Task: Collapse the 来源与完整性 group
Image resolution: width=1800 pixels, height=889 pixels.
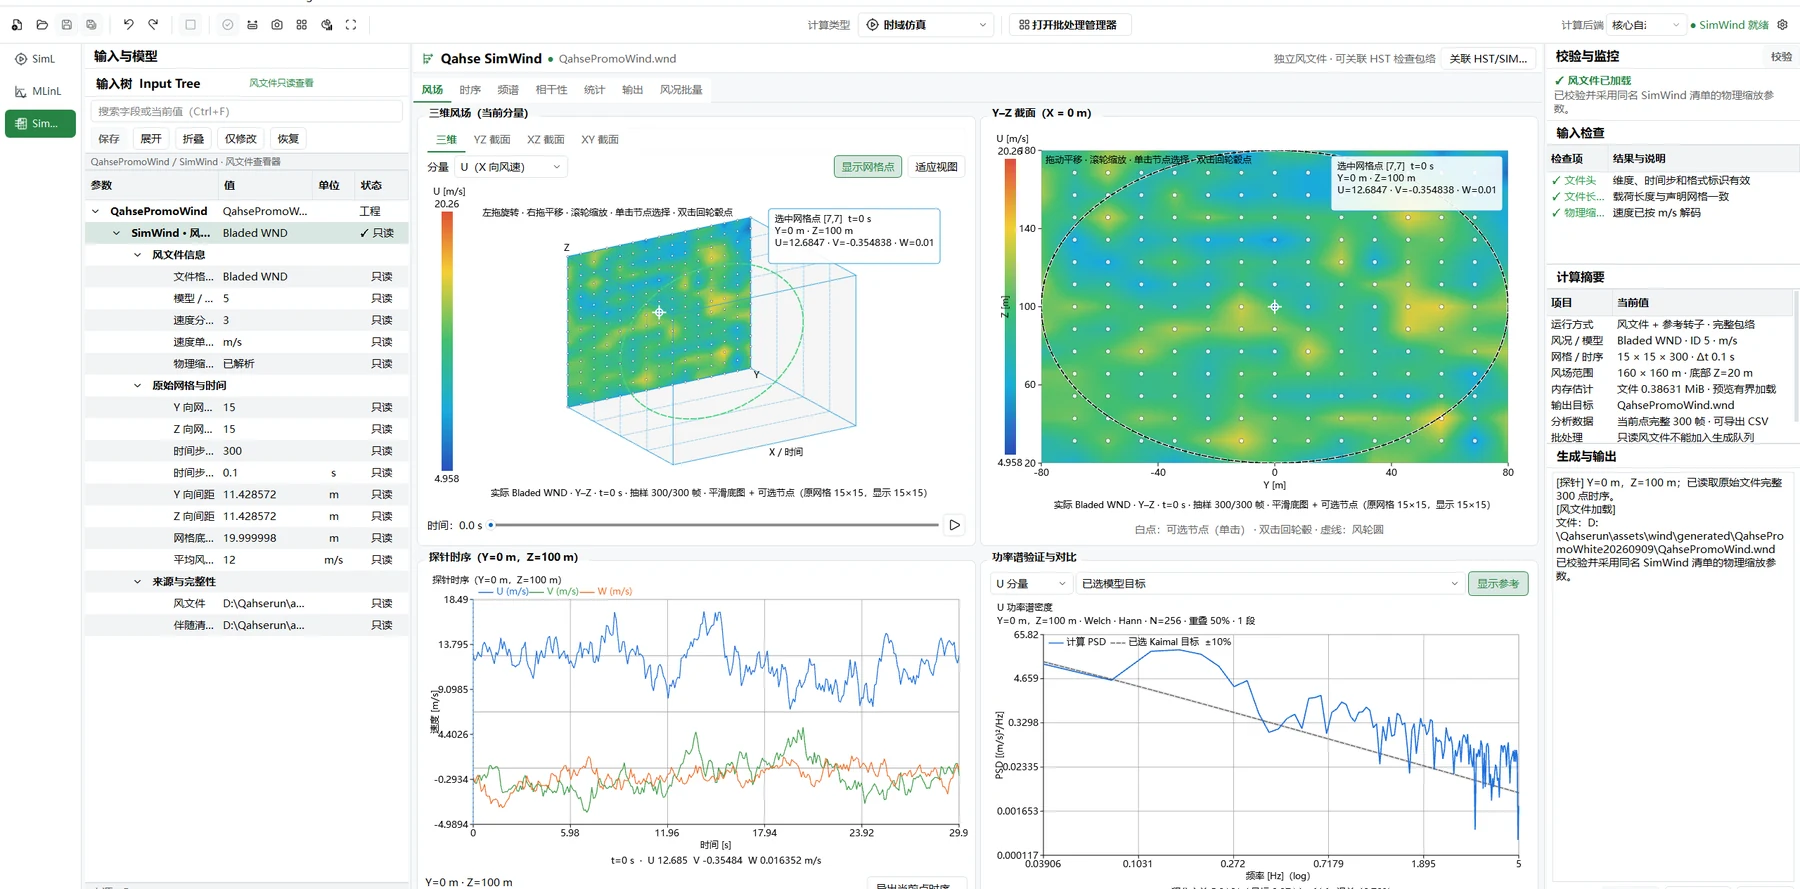Action: [138, 582]
